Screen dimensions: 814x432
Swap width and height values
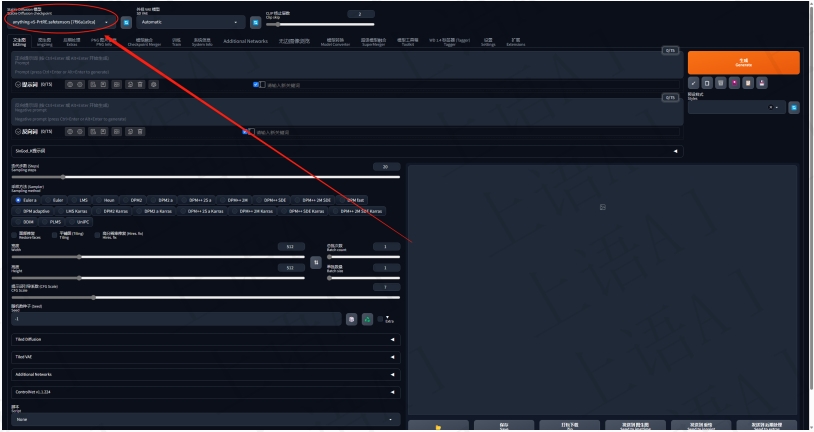316,262
